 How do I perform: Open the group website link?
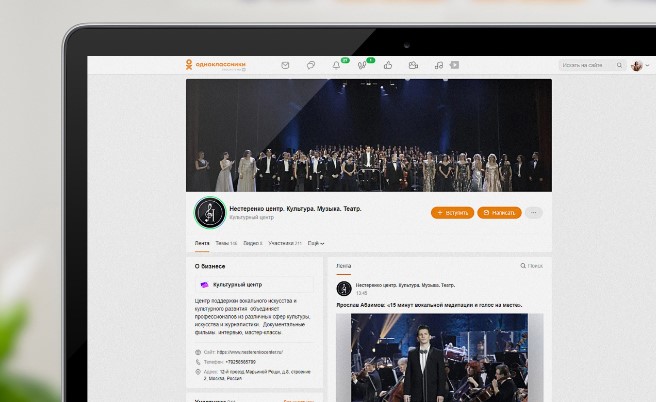tap(249, 352)
